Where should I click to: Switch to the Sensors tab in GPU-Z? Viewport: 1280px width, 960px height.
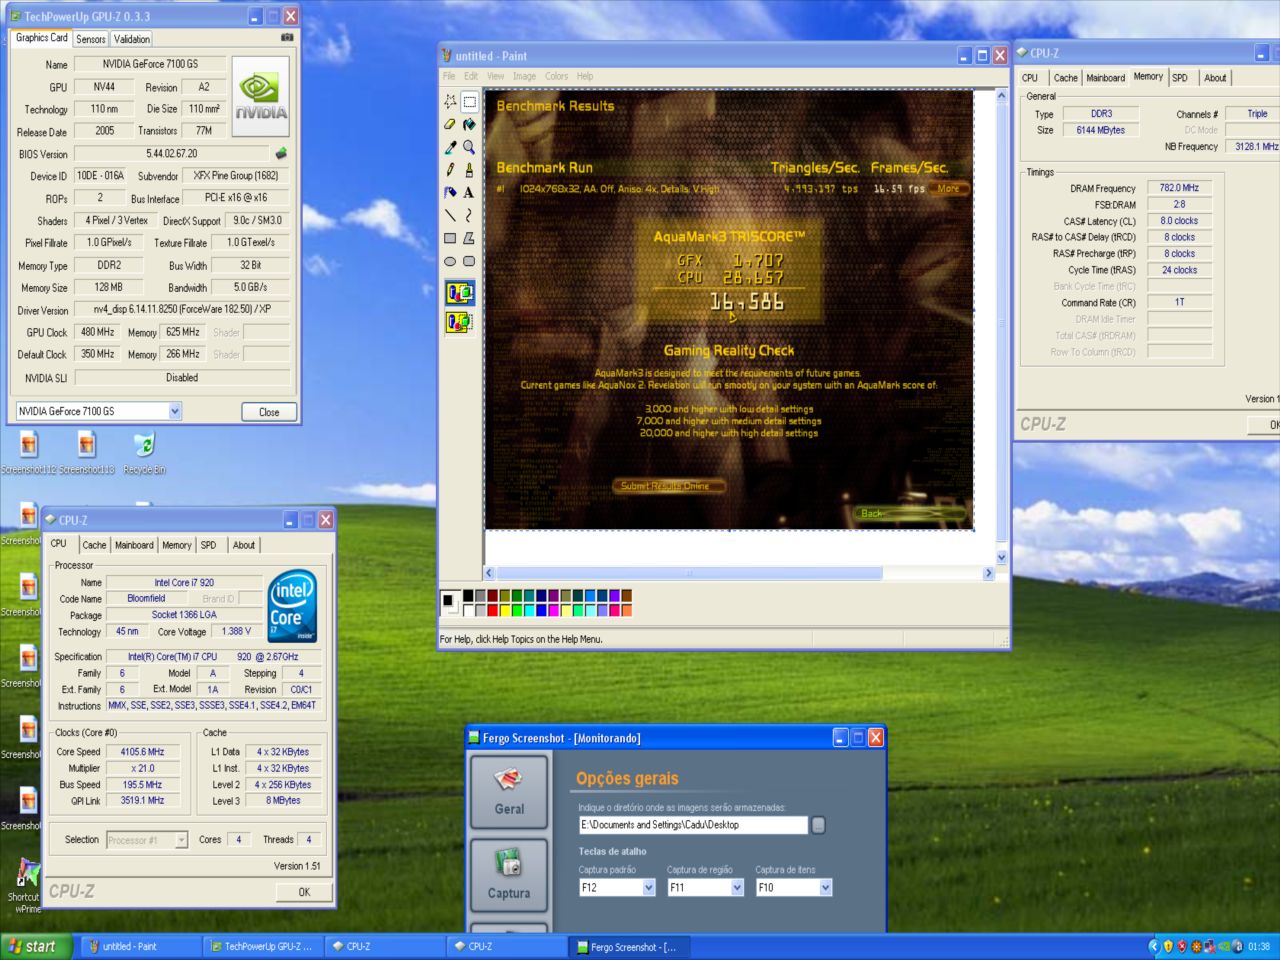91,39
